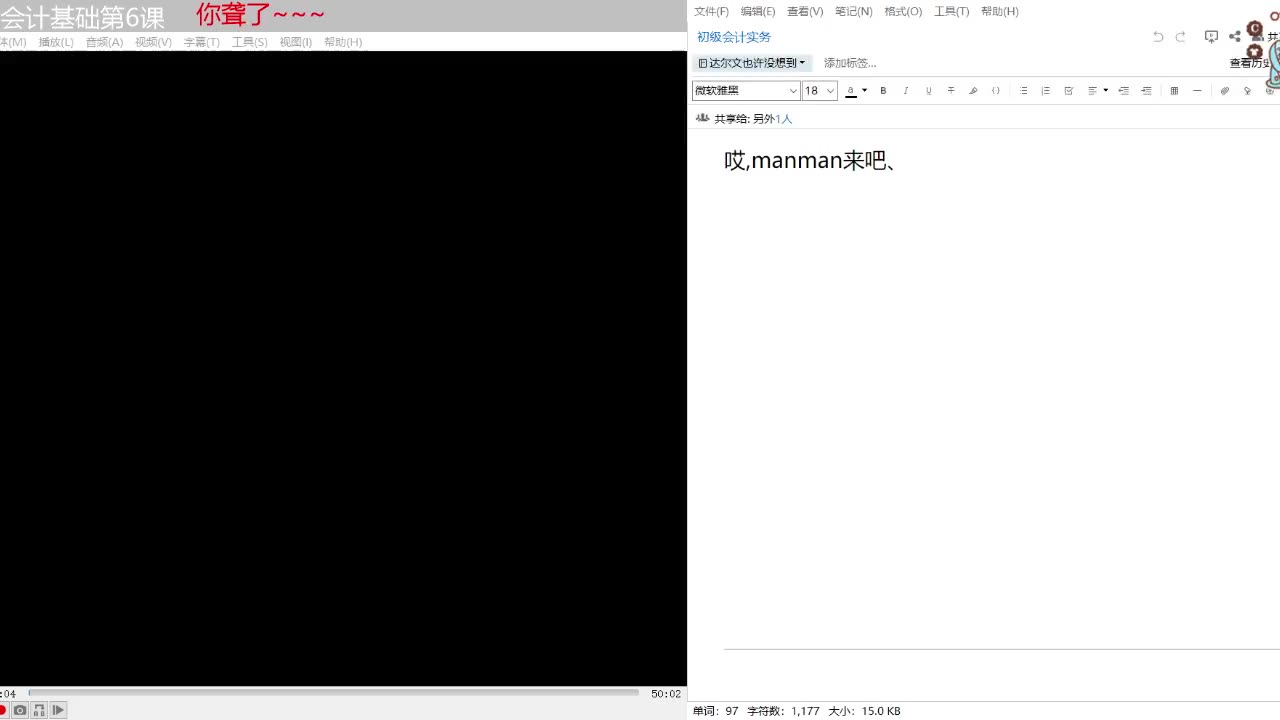Open the share icon options

1235,36
